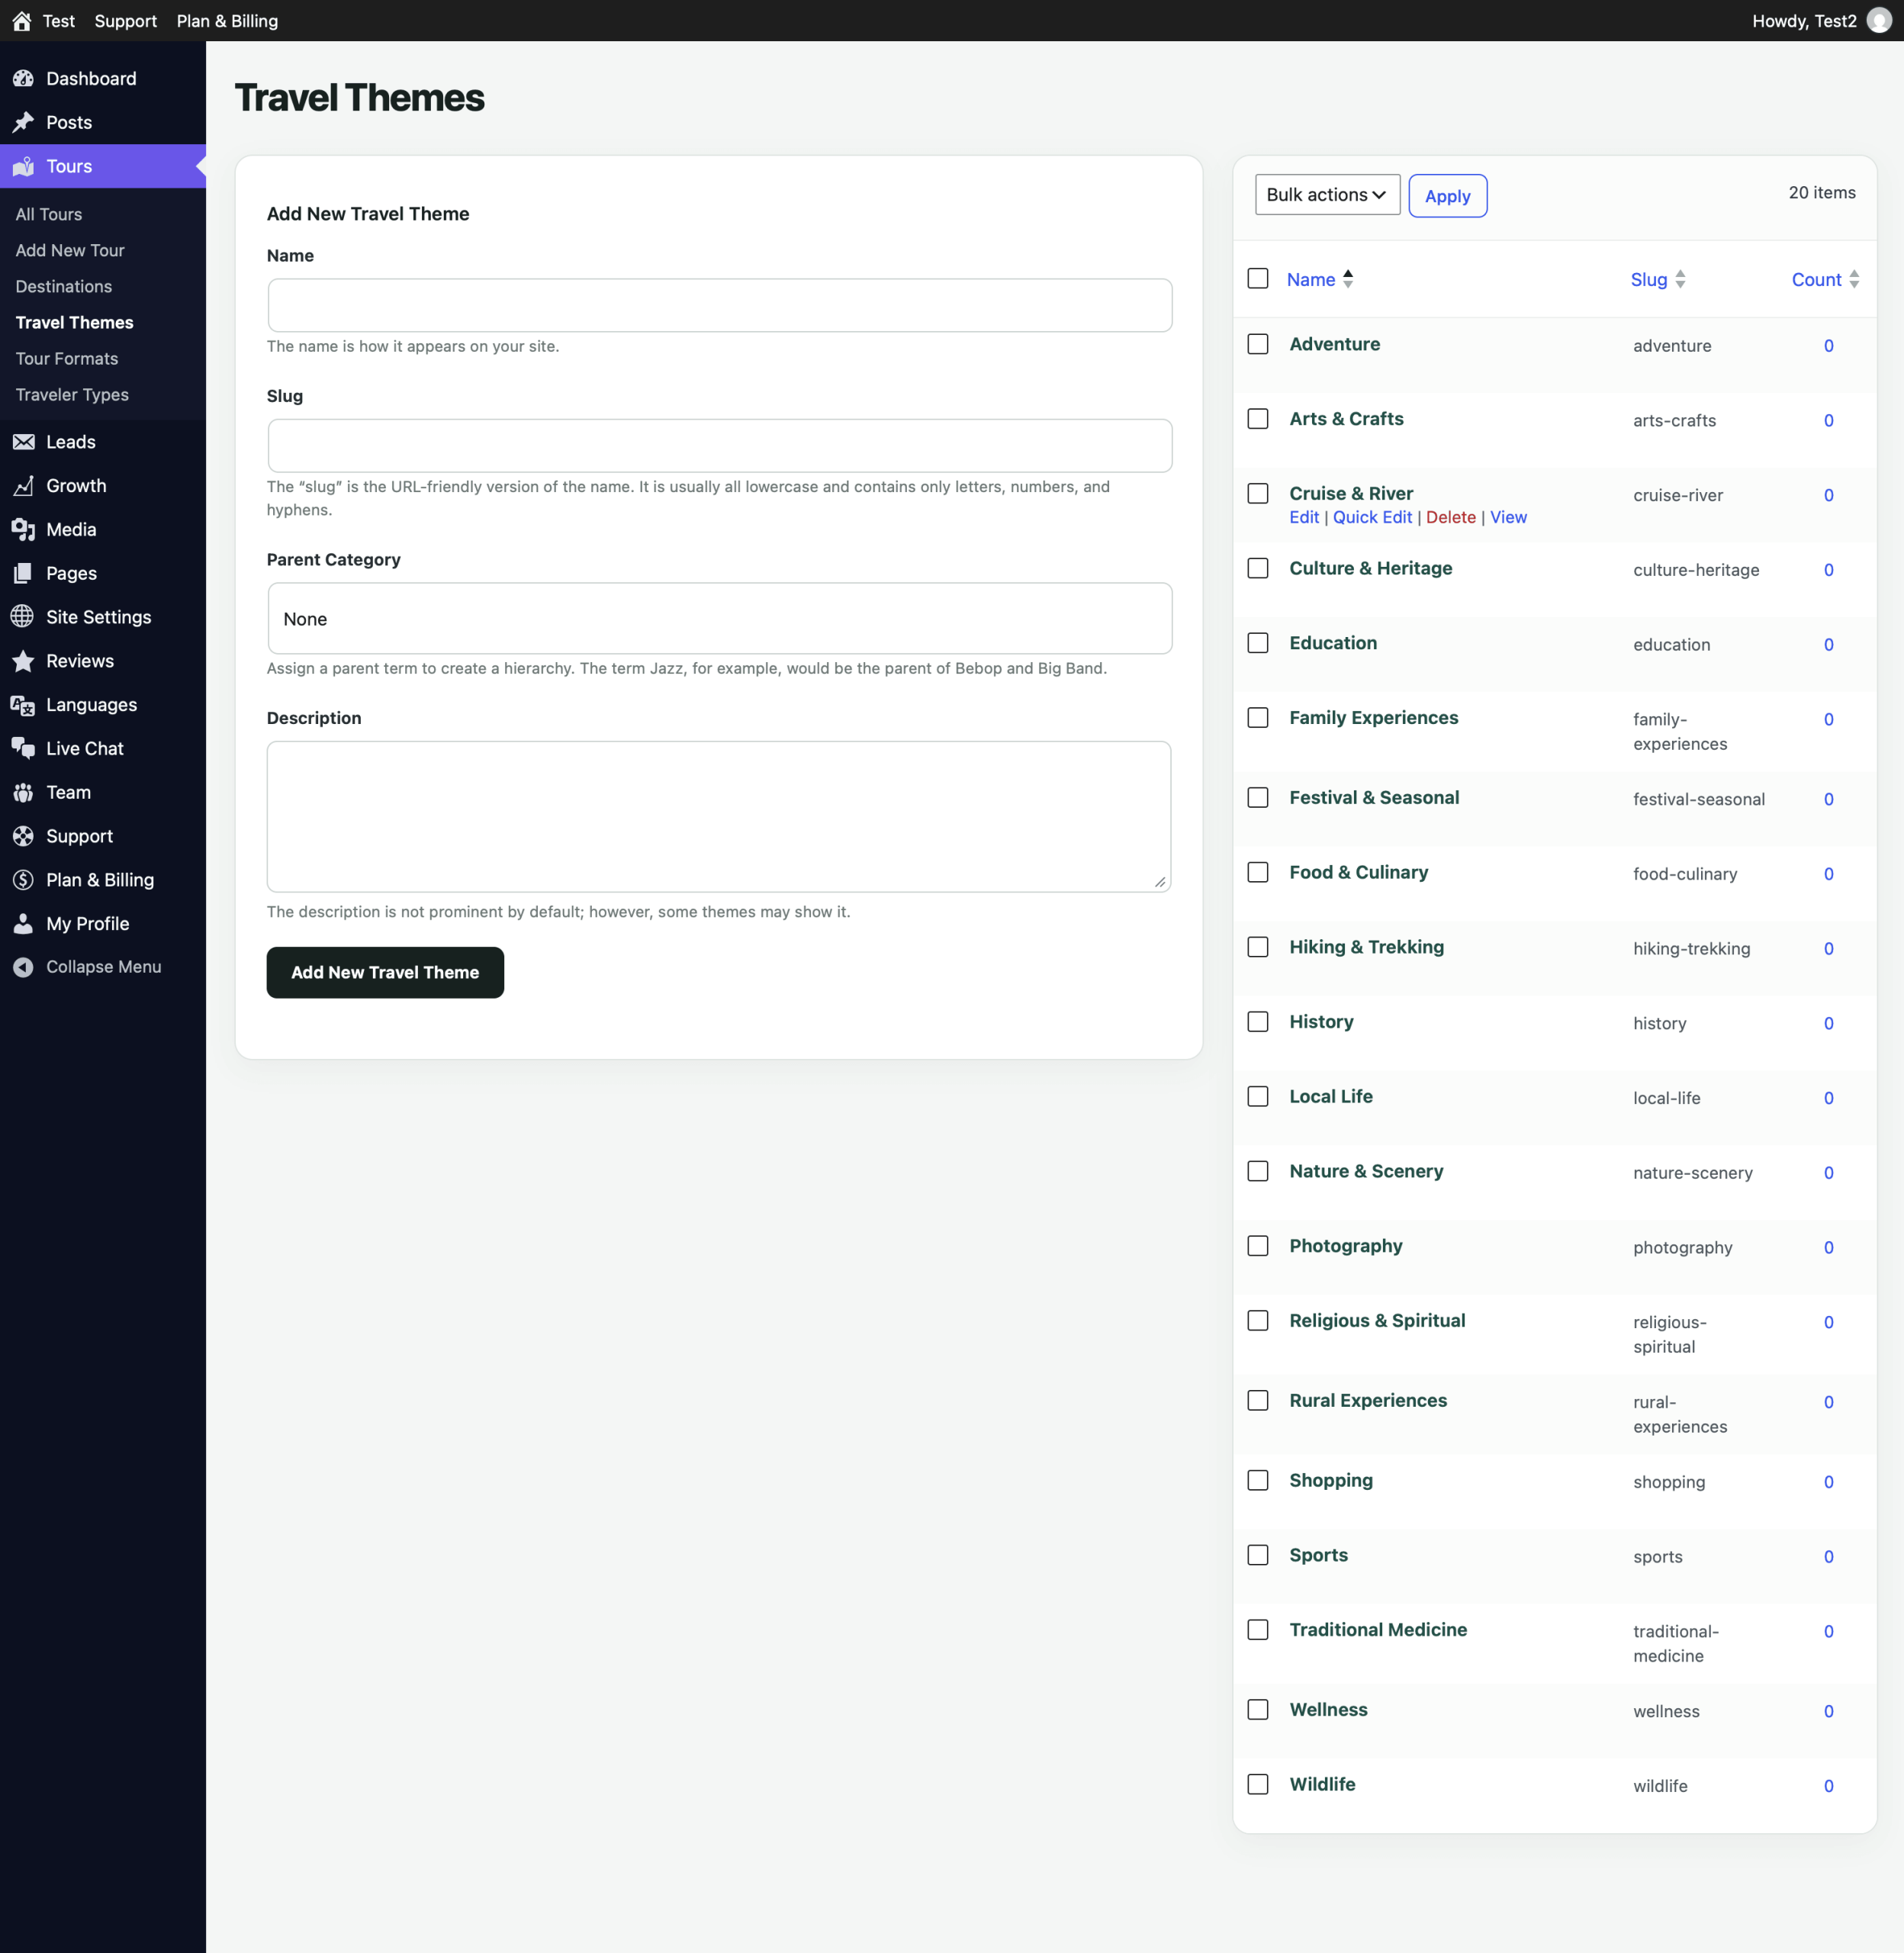The image size is (1904, 1953).
Task: Click the Team group icon
Action: tap(24, 793)
